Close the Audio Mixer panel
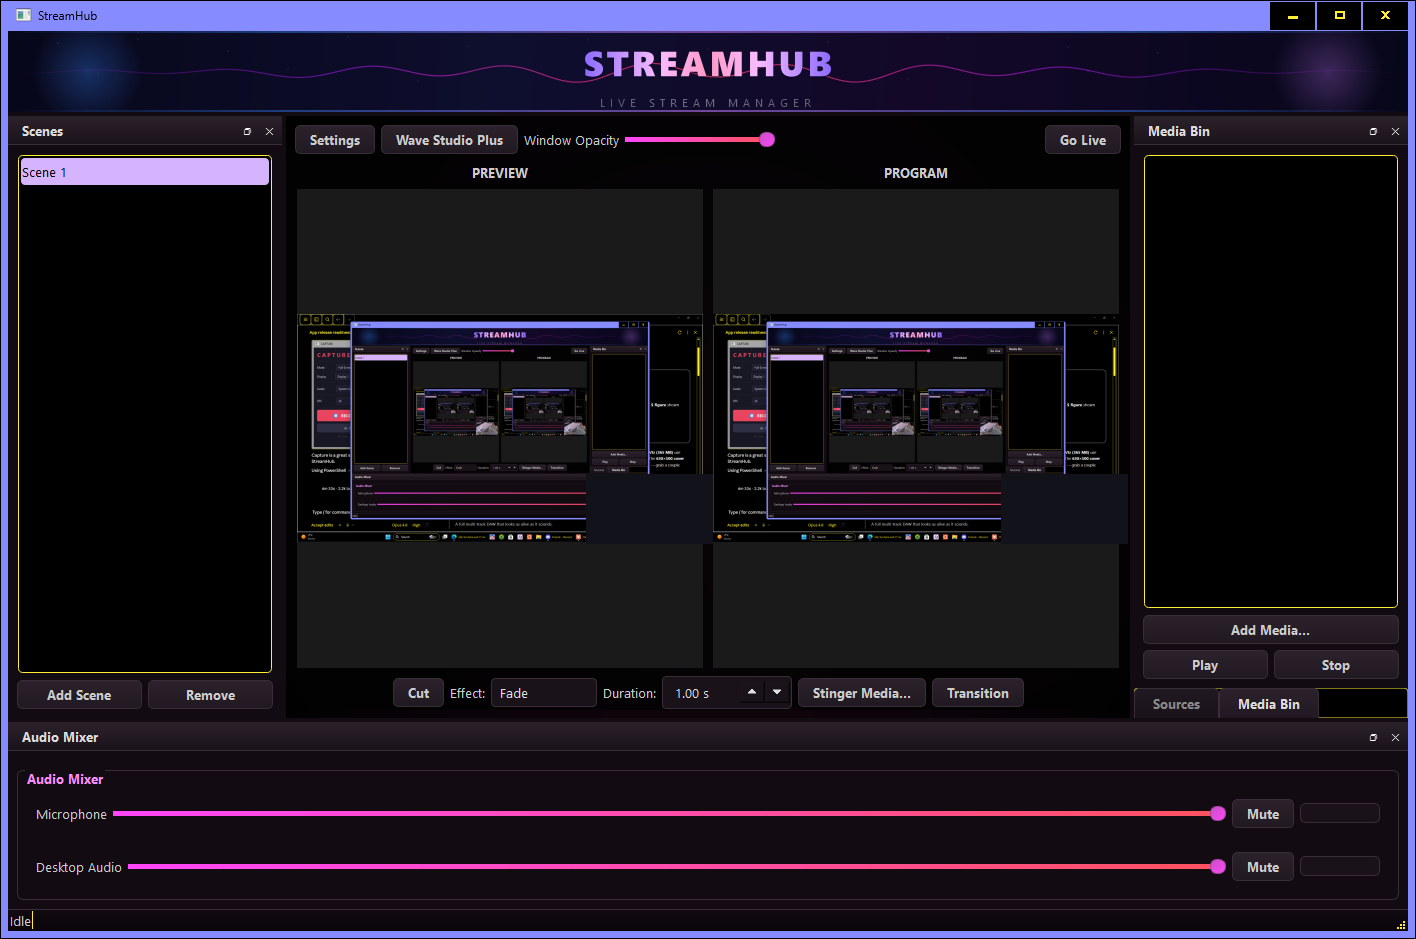Image resolution: width=1416 pixels, height=939 pixels. click(1395, 738)
